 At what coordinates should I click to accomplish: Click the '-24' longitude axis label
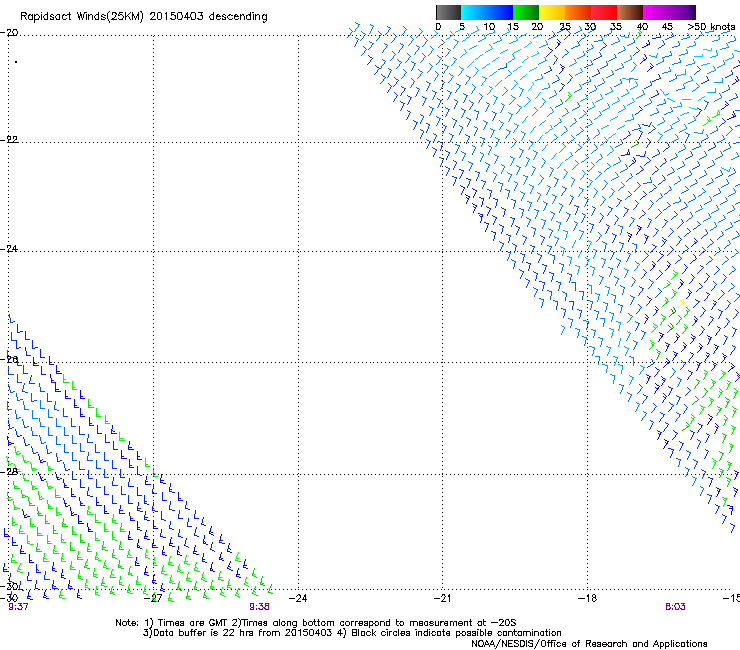[298, 598]
